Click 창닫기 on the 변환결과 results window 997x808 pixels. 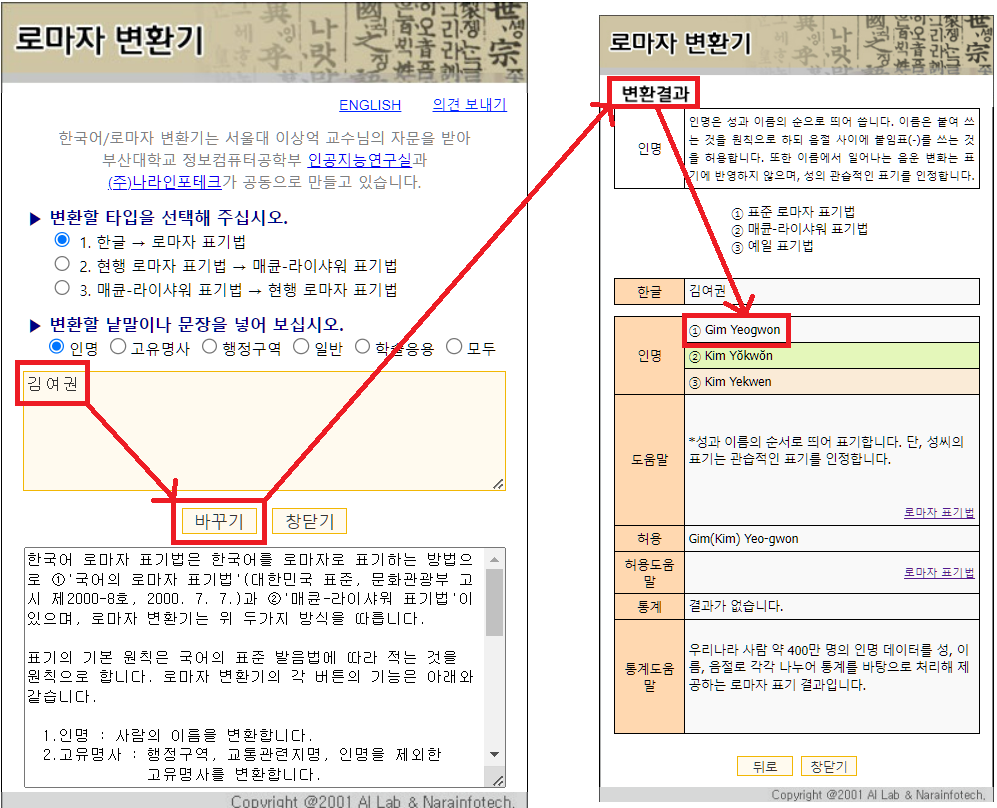coord(828,765)
